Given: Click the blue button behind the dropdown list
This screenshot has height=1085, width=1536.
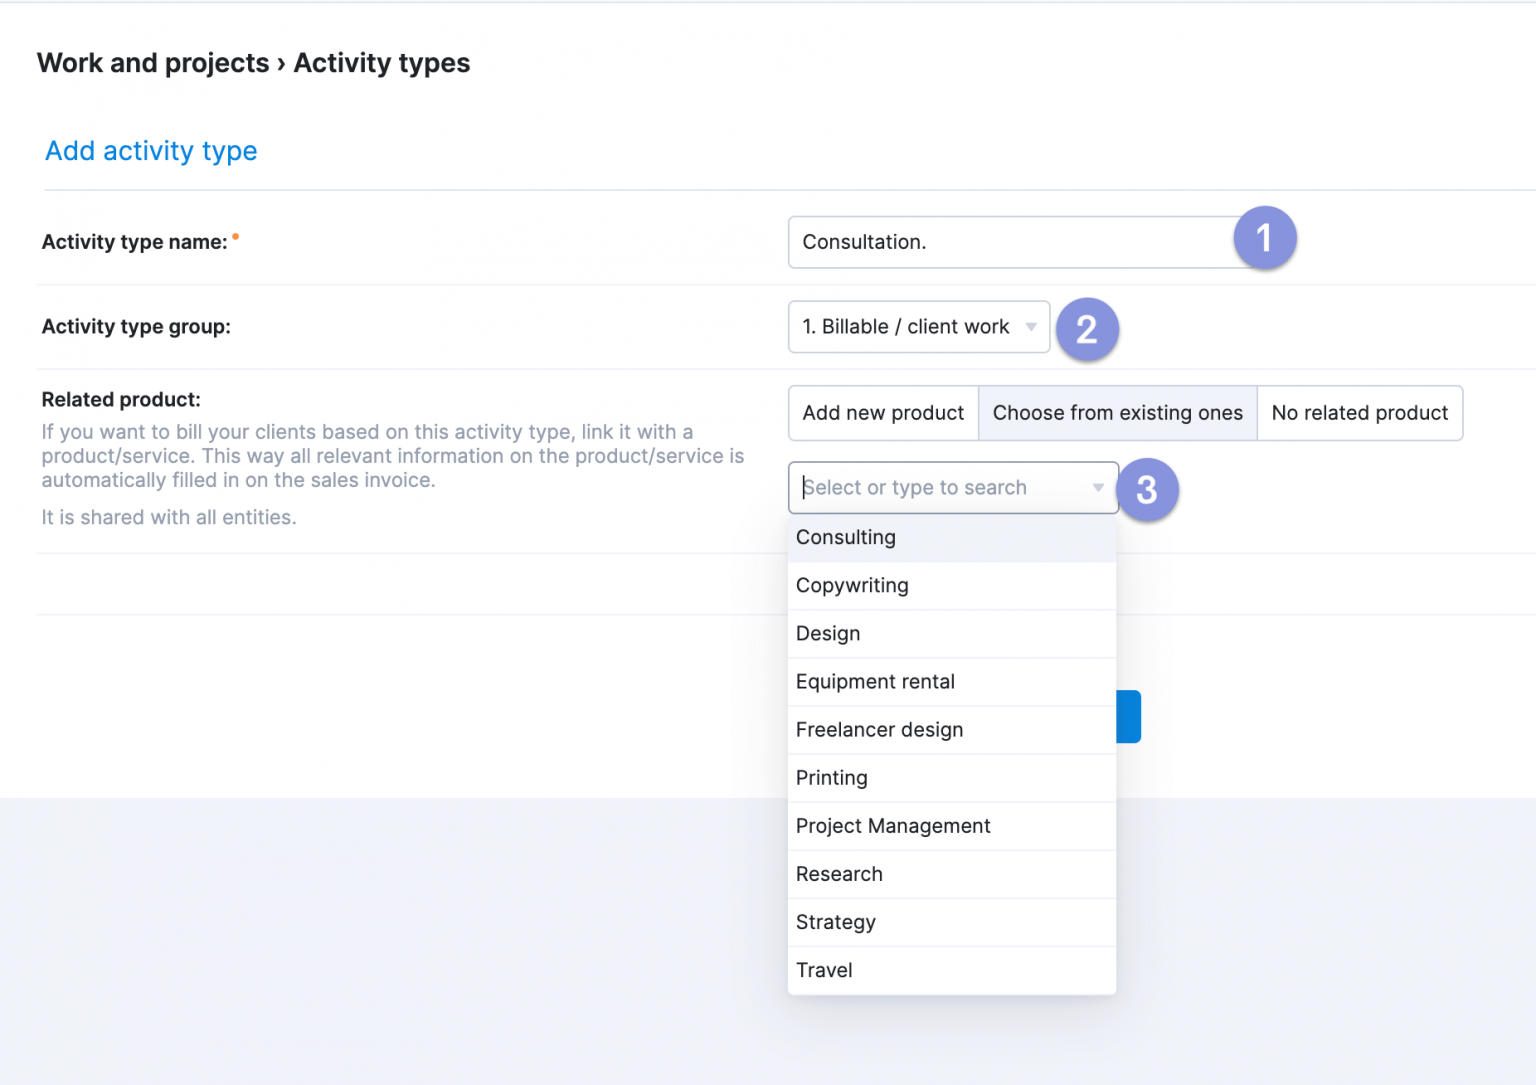Looking at the screenshot, I should coord(1129,717).
